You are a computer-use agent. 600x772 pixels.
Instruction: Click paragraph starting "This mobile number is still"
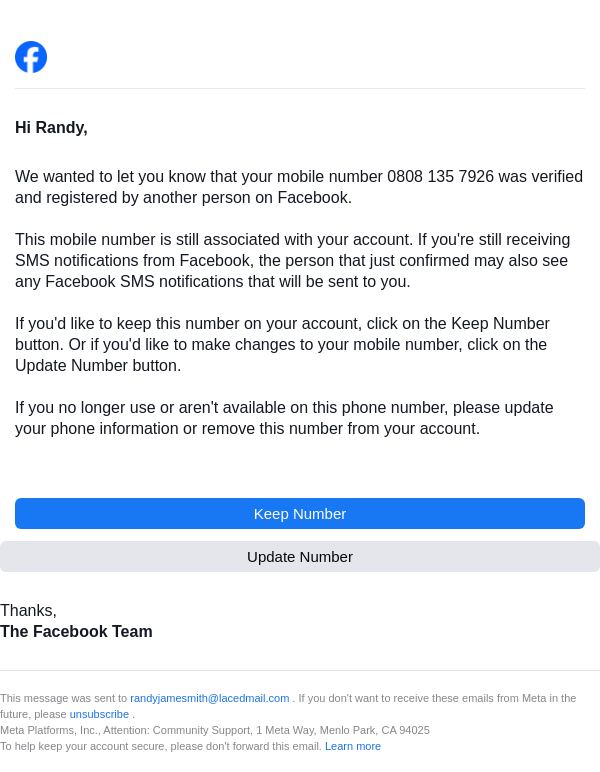click(292, 261)
